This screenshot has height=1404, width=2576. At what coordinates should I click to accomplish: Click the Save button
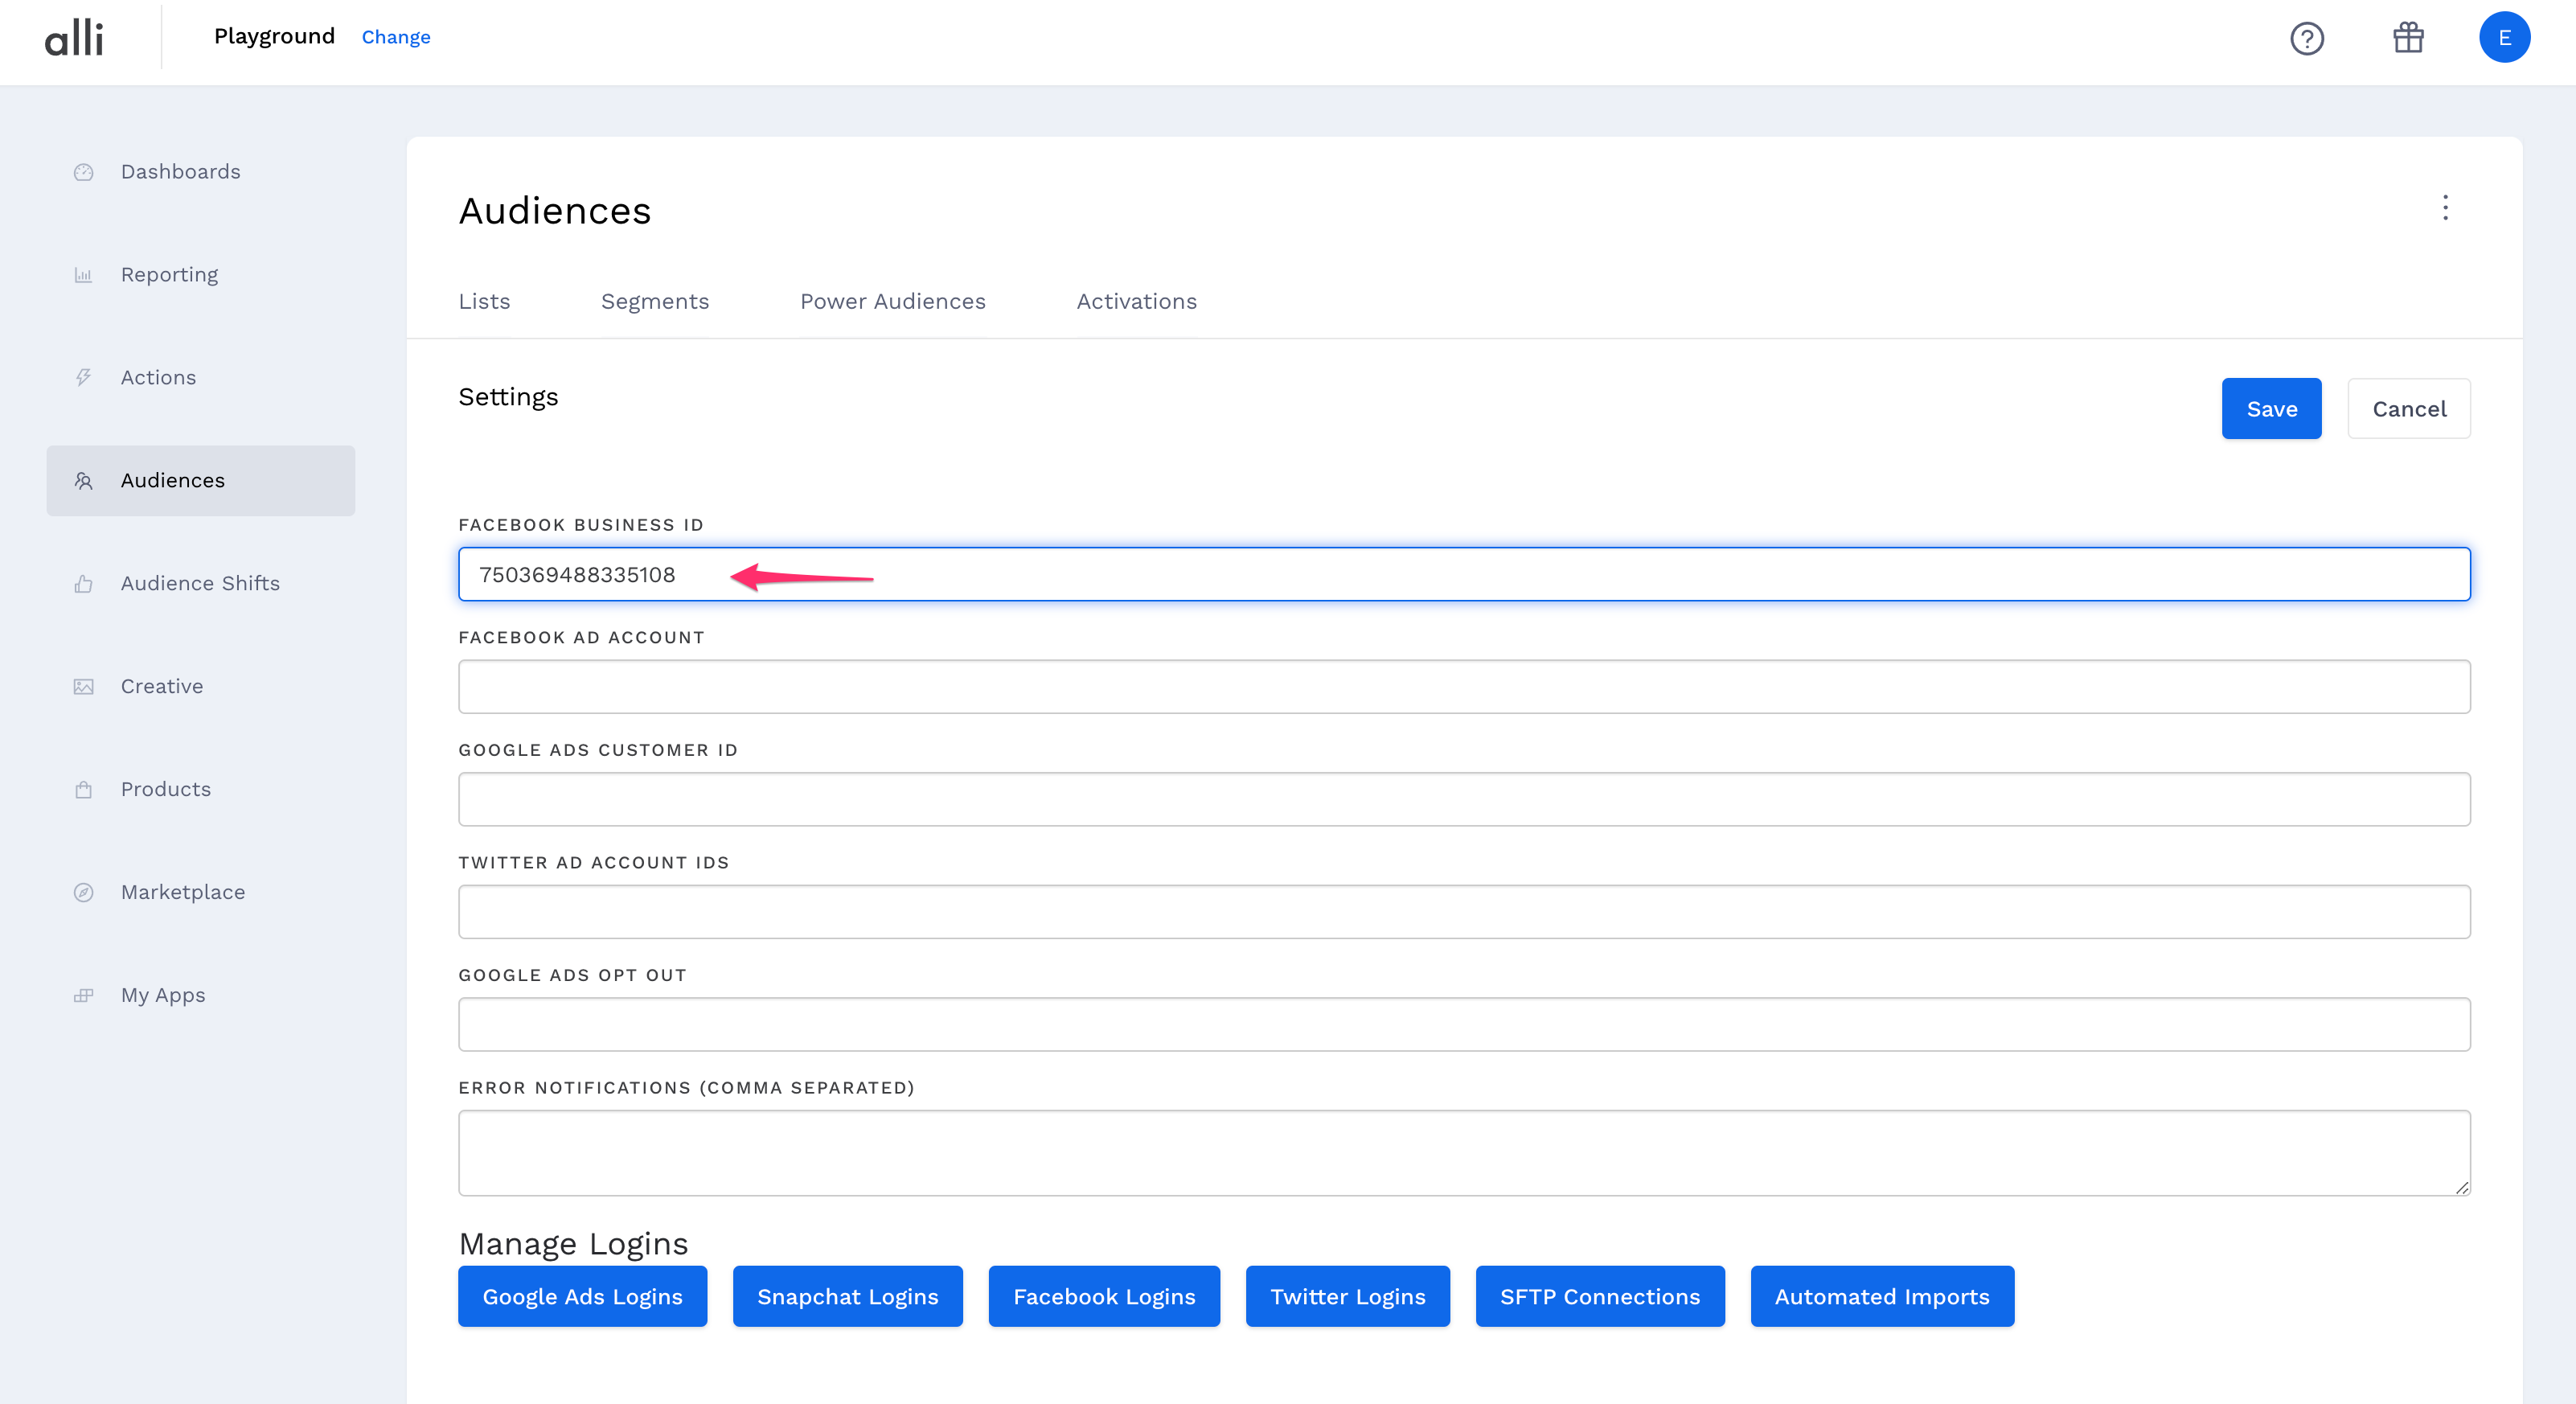coord(2271,408)
